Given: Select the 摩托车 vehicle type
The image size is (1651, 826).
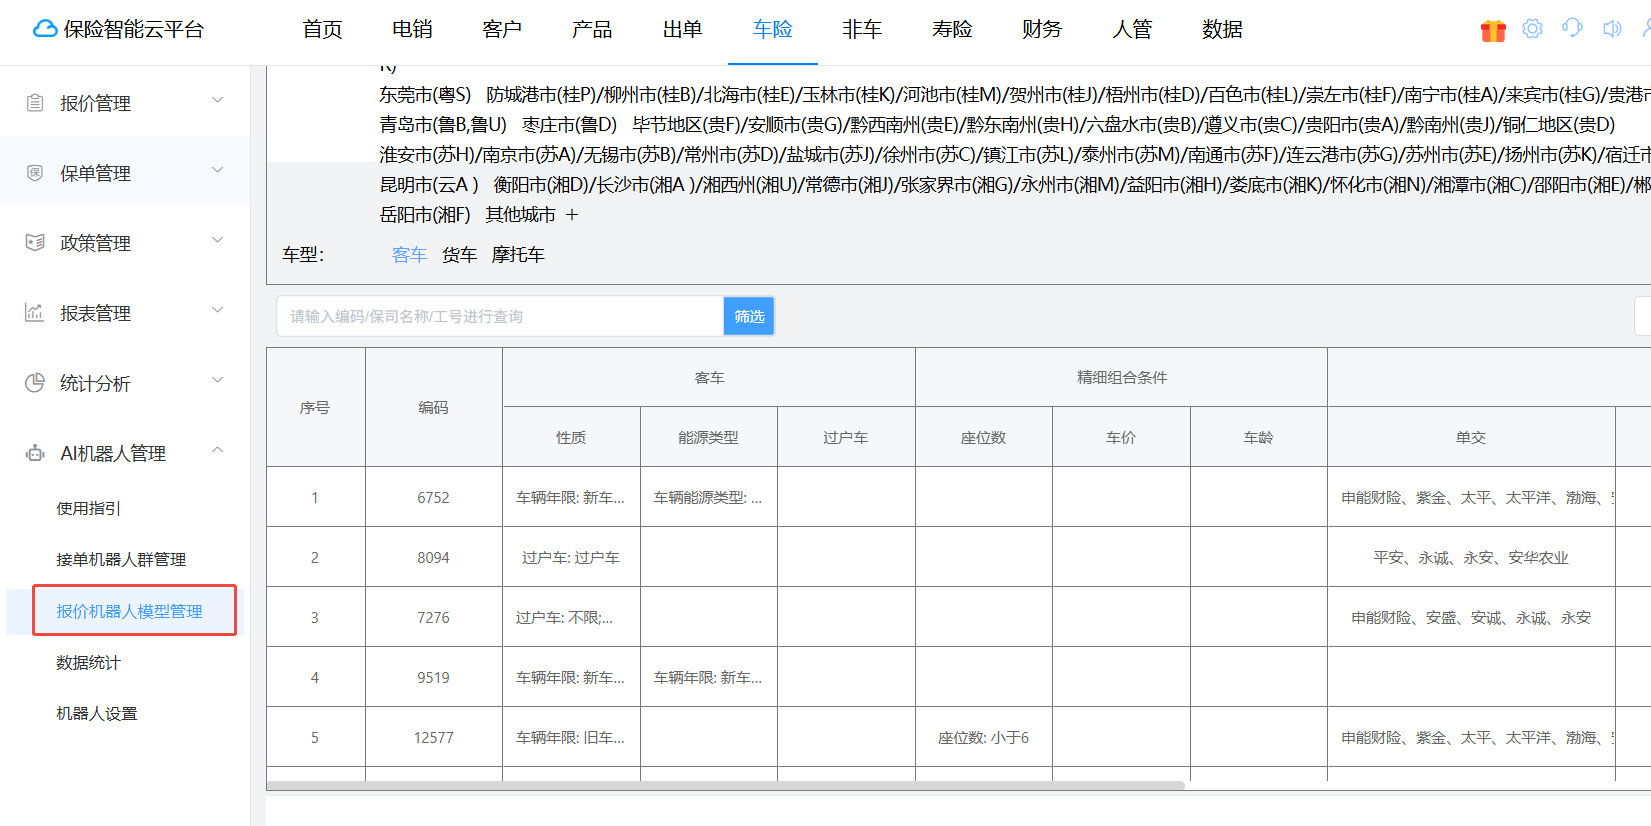Looking at the screenshot, I should click(x=518, y=255).
